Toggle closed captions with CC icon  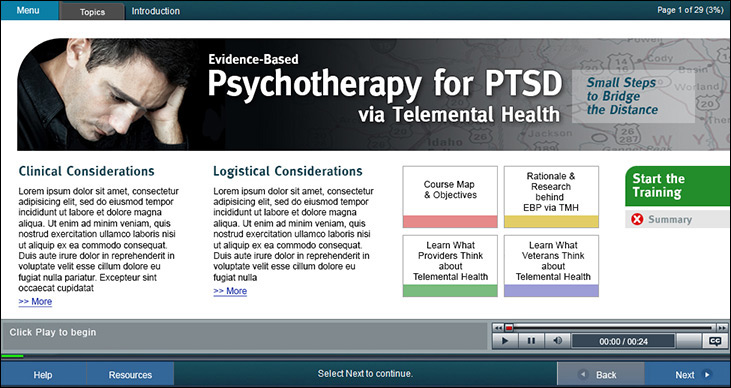[x=715, y=341]
